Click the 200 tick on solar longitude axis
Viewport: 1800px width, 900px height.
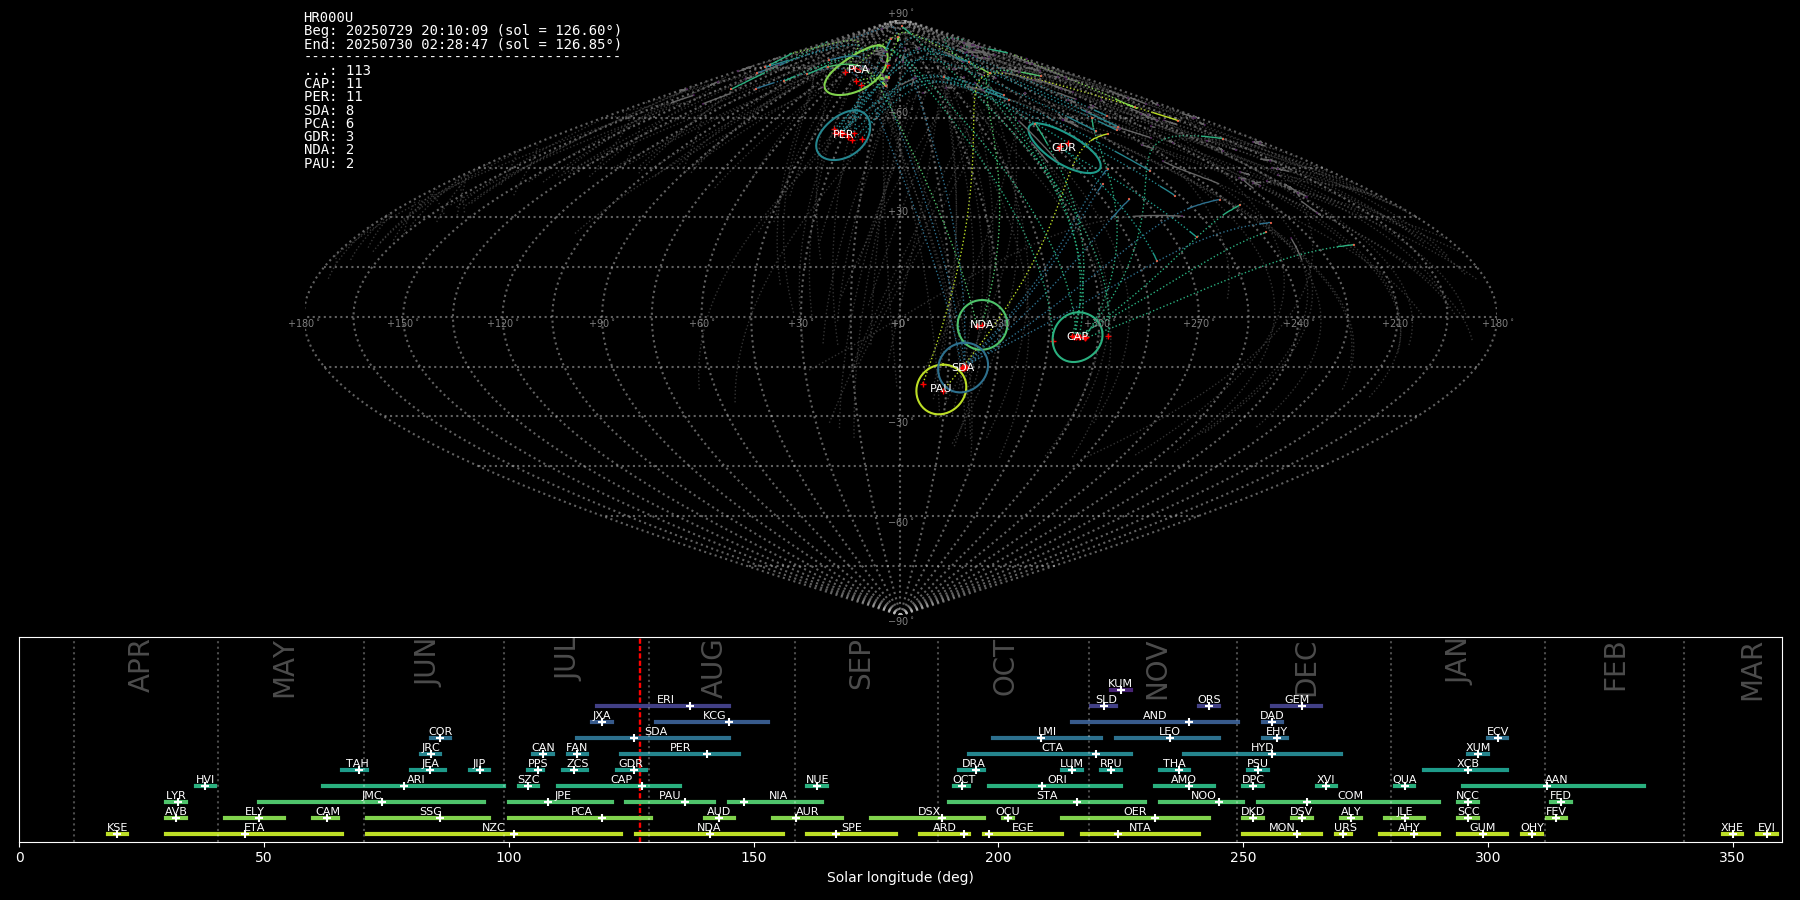(x=998, y=857)
